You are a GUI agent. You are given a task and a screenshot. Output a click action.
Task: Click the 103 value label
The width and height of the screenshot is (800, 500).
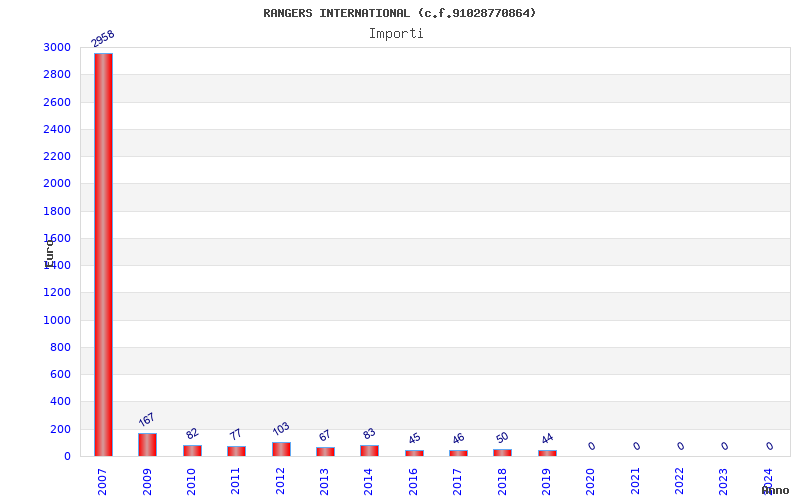pos(281,428)
